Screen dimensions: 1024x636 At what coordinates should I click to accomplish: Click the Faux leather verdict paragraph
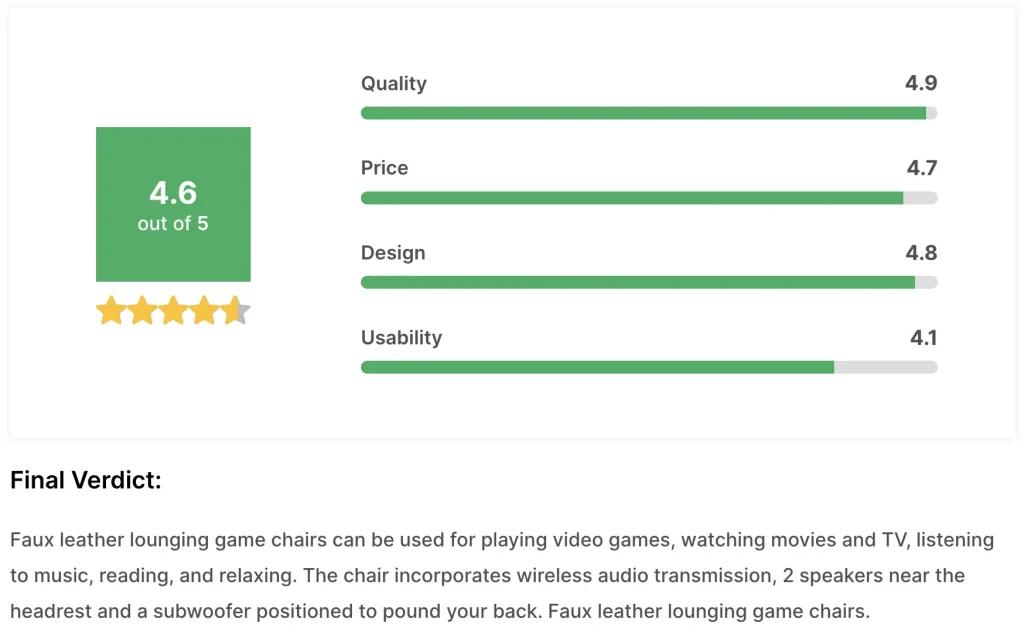click(502, 575)
